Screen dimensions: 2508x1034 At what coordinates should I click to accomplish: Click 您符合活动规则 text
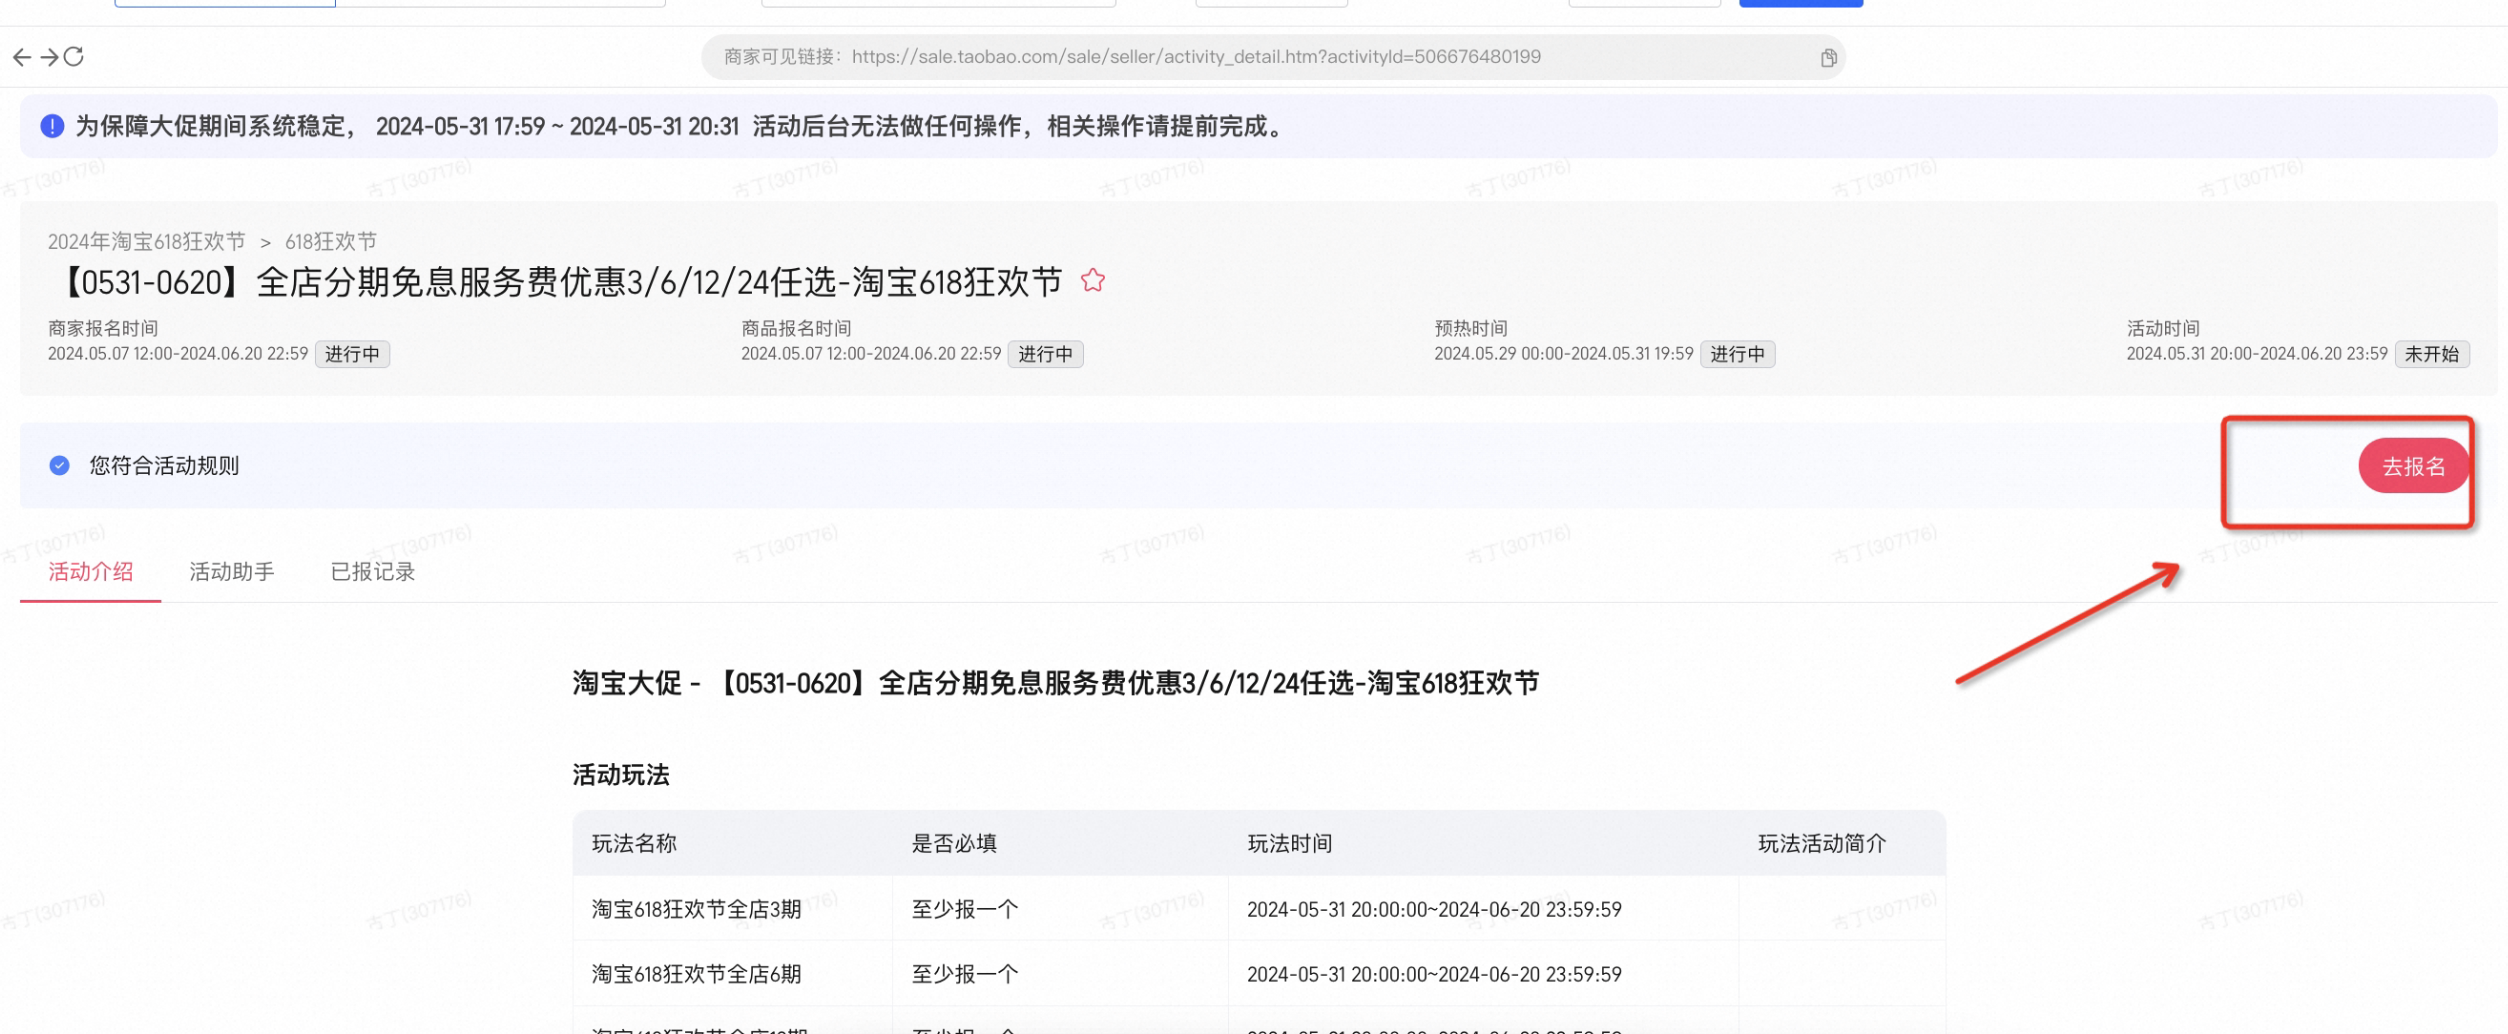click(164, 466)
